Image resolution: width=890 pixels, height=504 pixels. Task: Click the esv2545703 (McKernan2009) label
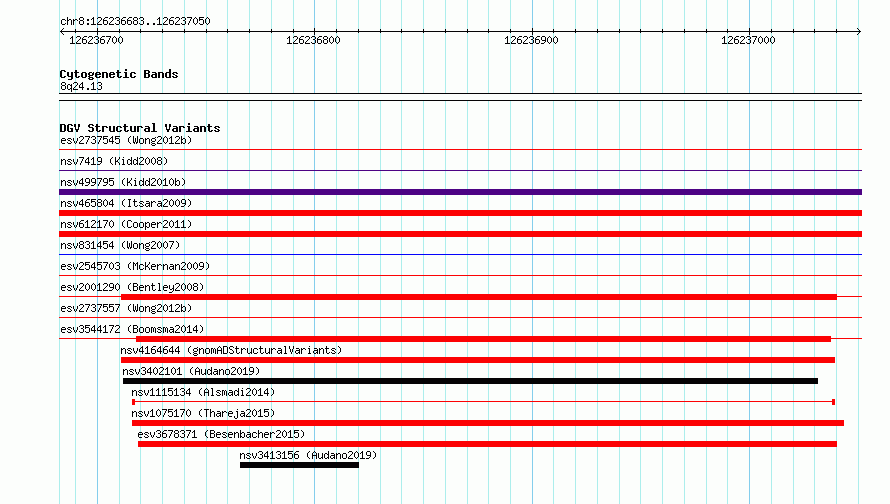point(135,266)
